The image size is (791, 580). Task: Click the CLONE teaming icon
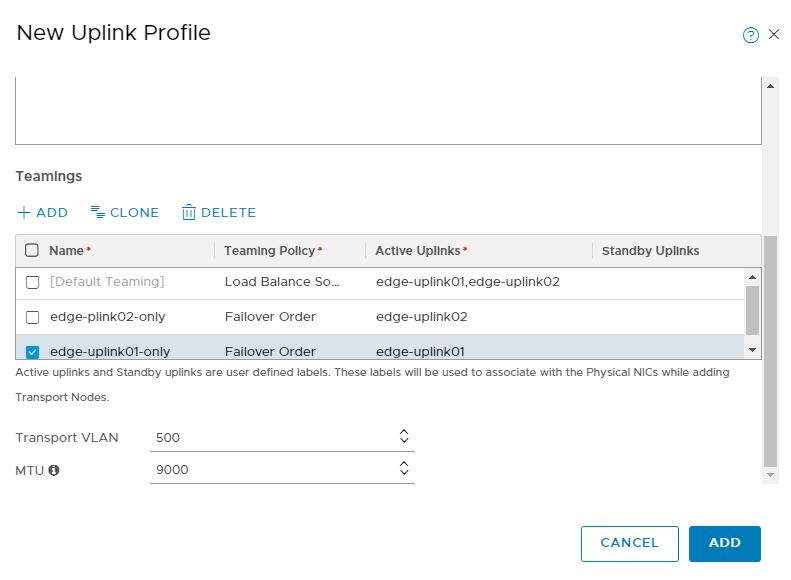(98, 212)
